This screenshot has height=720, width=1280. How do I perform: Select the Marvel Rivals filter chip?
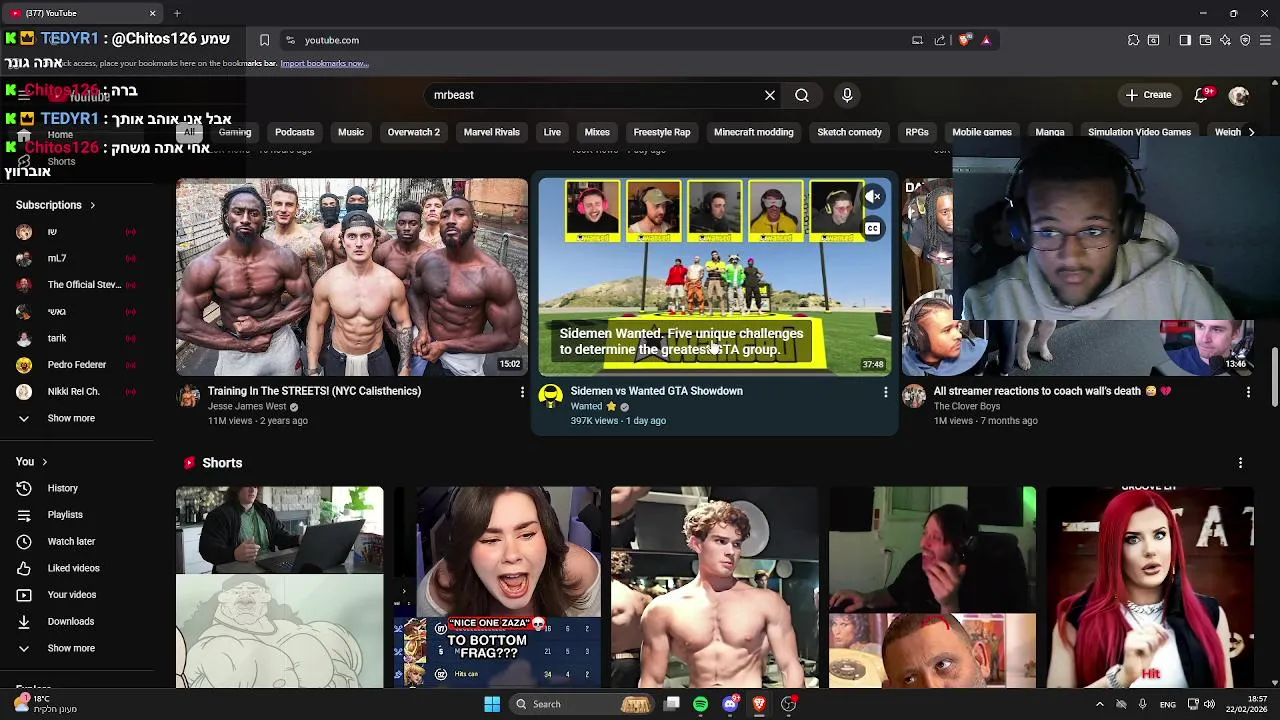coord(491,132)
